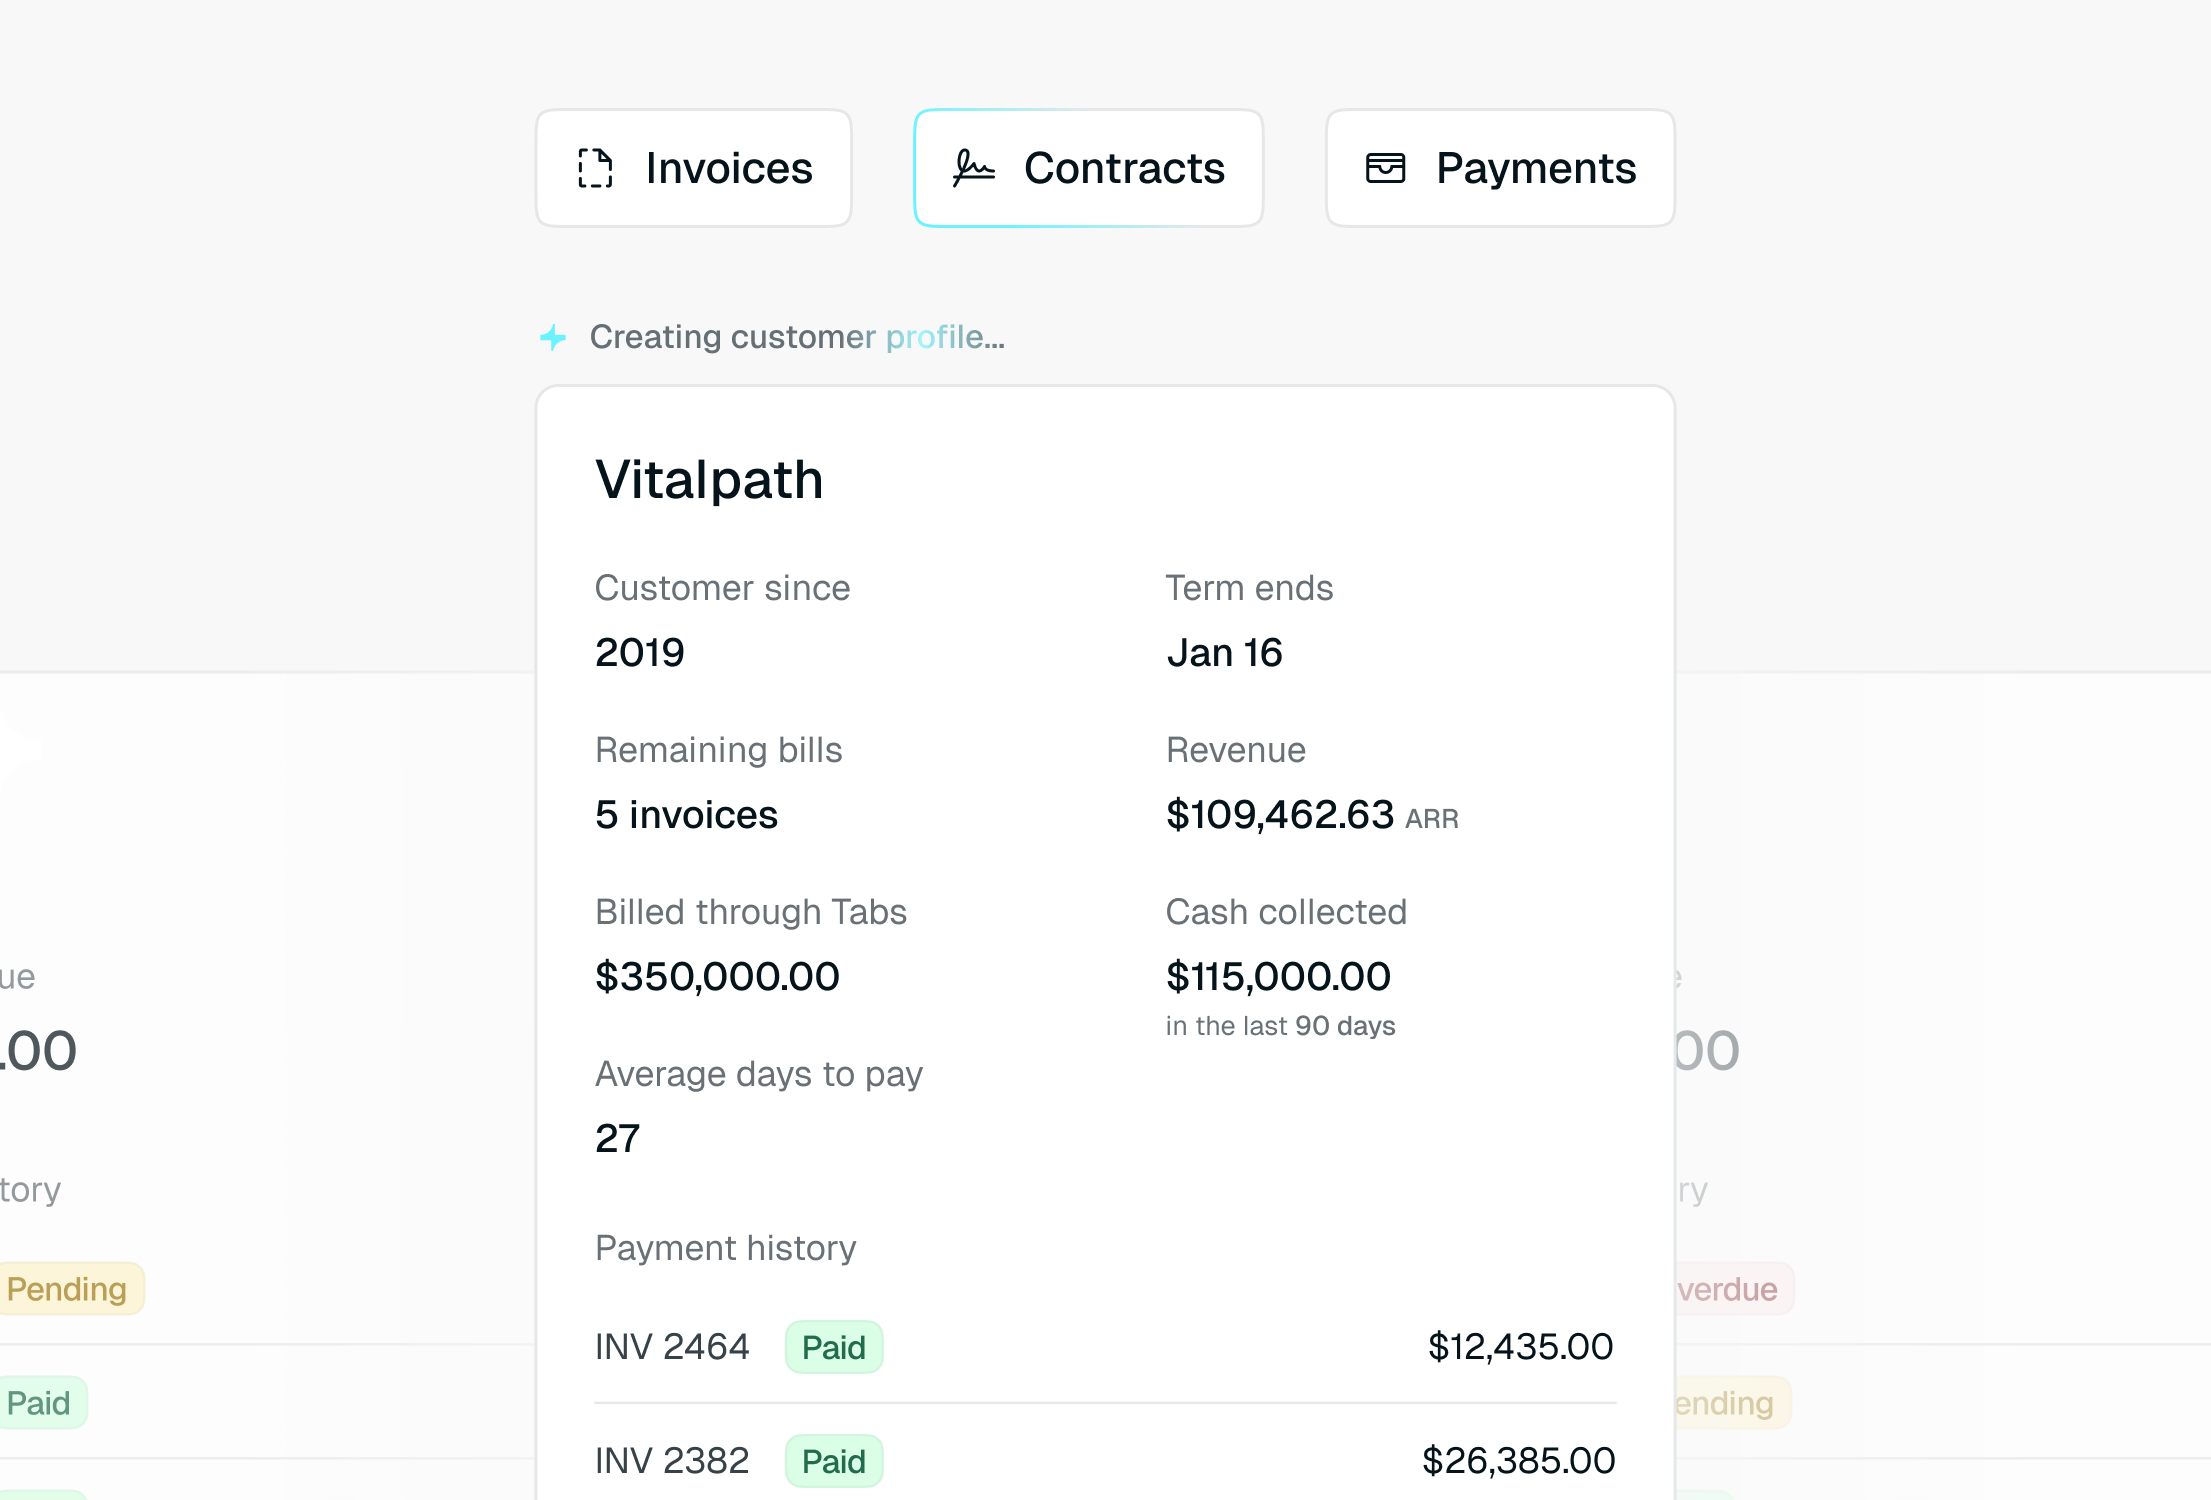
Task: Open invoice INV 2464
Action: click(x=672, y=1347)
